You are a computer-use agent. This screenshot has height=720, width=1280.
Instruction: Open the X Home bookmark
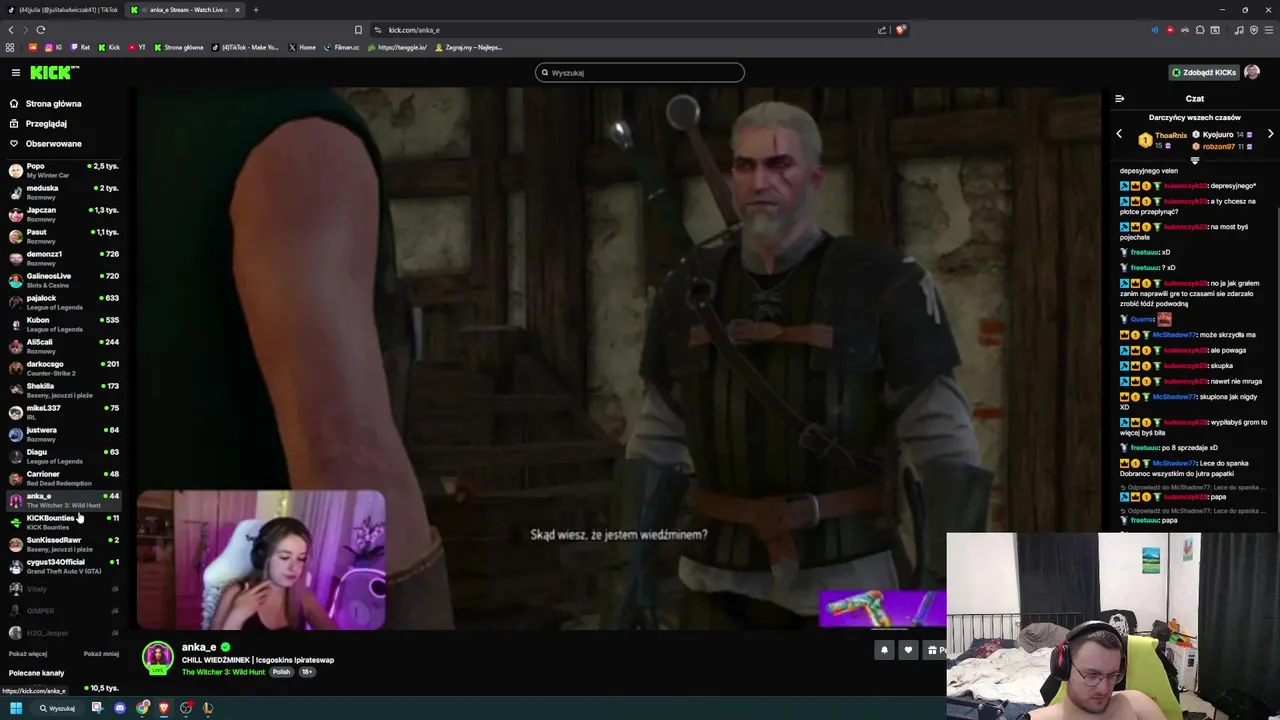pyautogui.click(x=302, y=47)
